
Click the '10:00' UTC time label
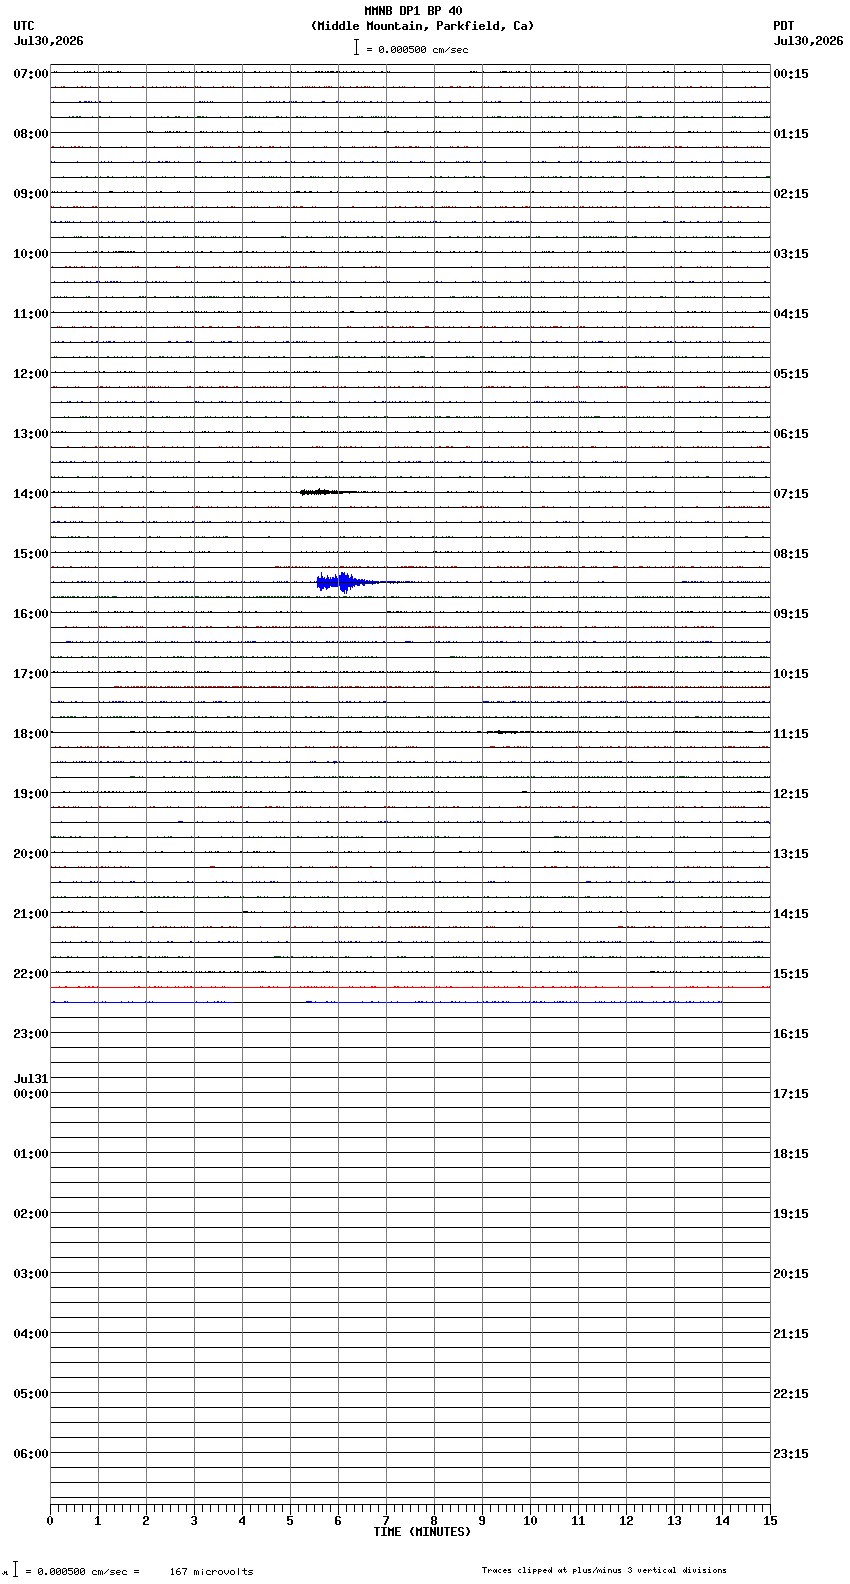coord(31,254)
